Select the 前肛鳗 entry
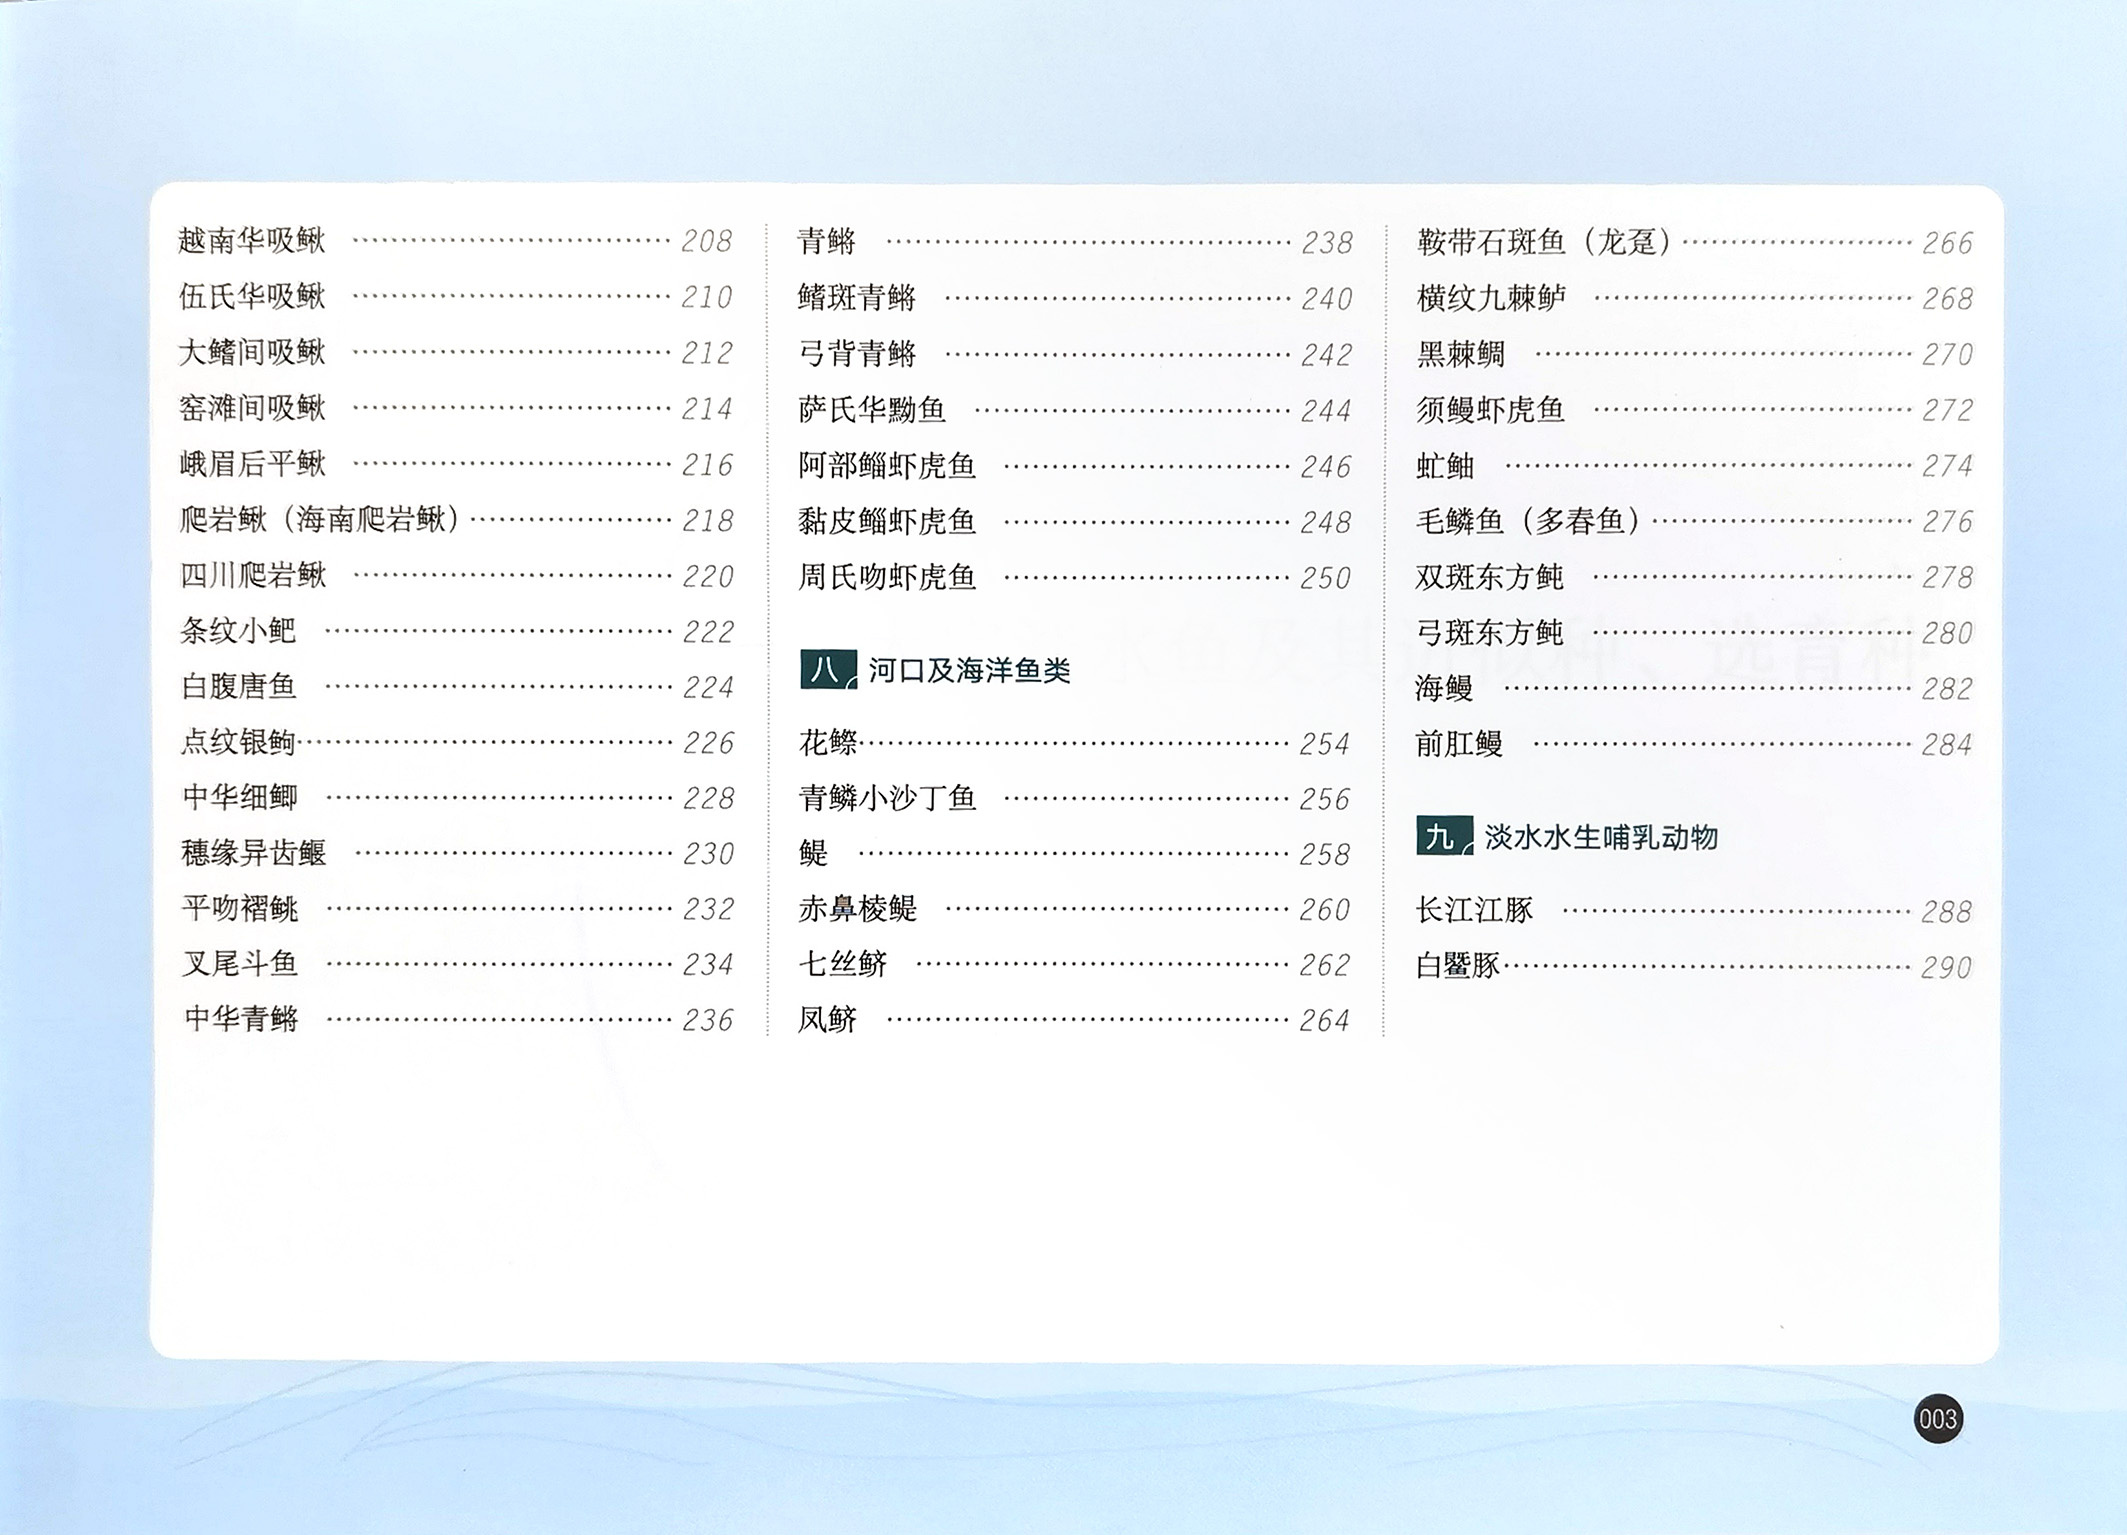Screen dimensions: 2127x1535 click(1459, 744)
